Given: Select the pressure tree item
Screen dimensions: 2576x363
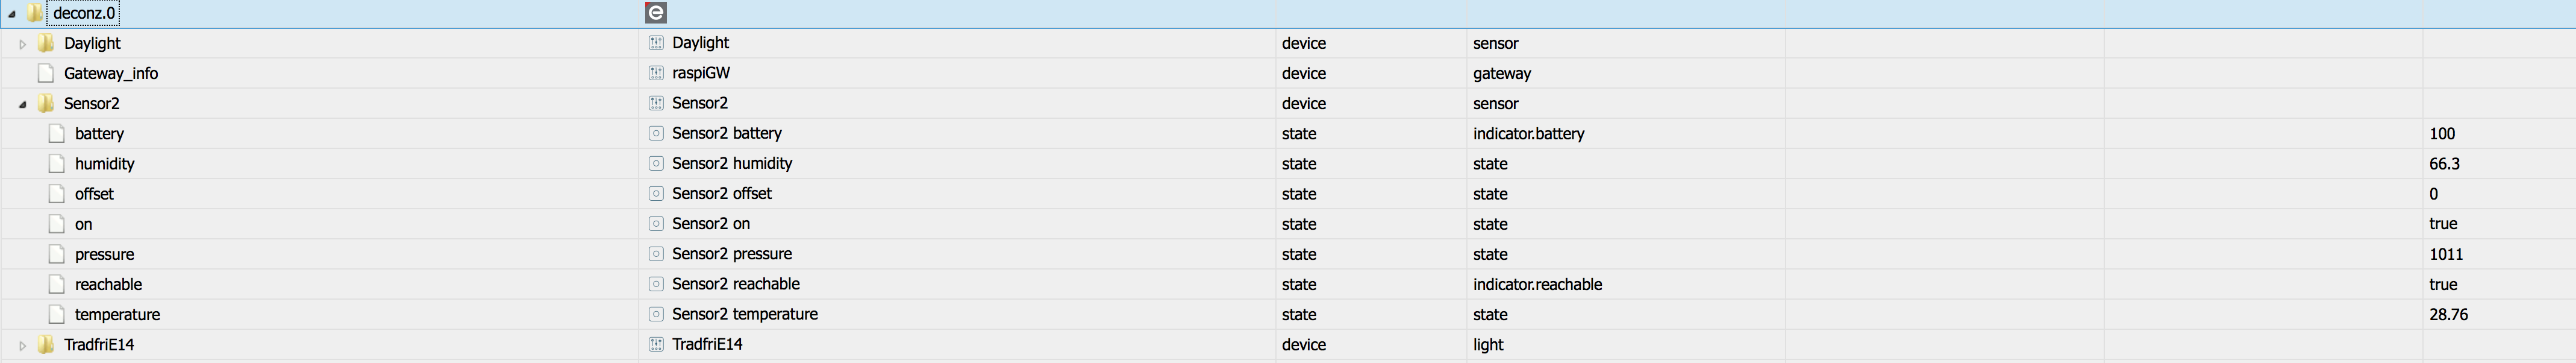Looking at the screenshot, I should [104, 254].
